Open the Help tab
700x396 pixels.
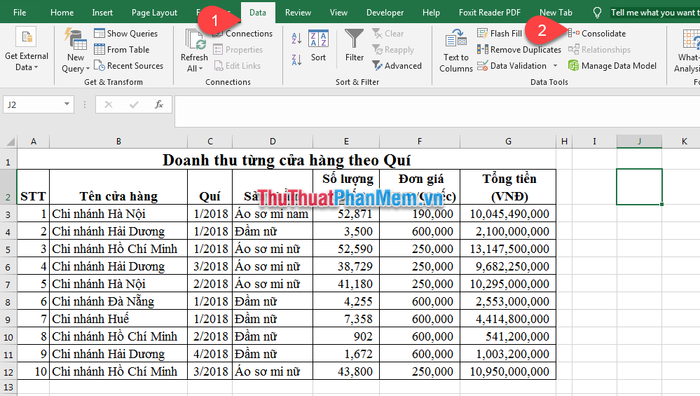tap(431, 13)
